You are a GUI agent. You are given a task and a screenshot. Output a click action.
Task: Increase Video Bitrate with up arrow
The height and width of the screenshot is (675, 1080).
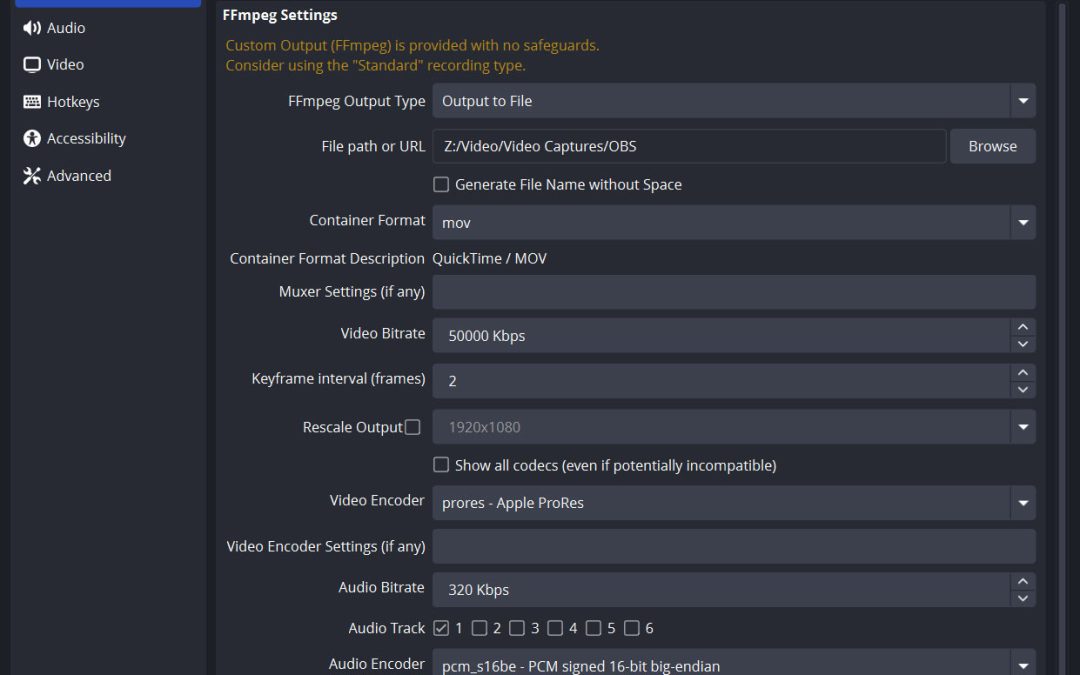1022,327
